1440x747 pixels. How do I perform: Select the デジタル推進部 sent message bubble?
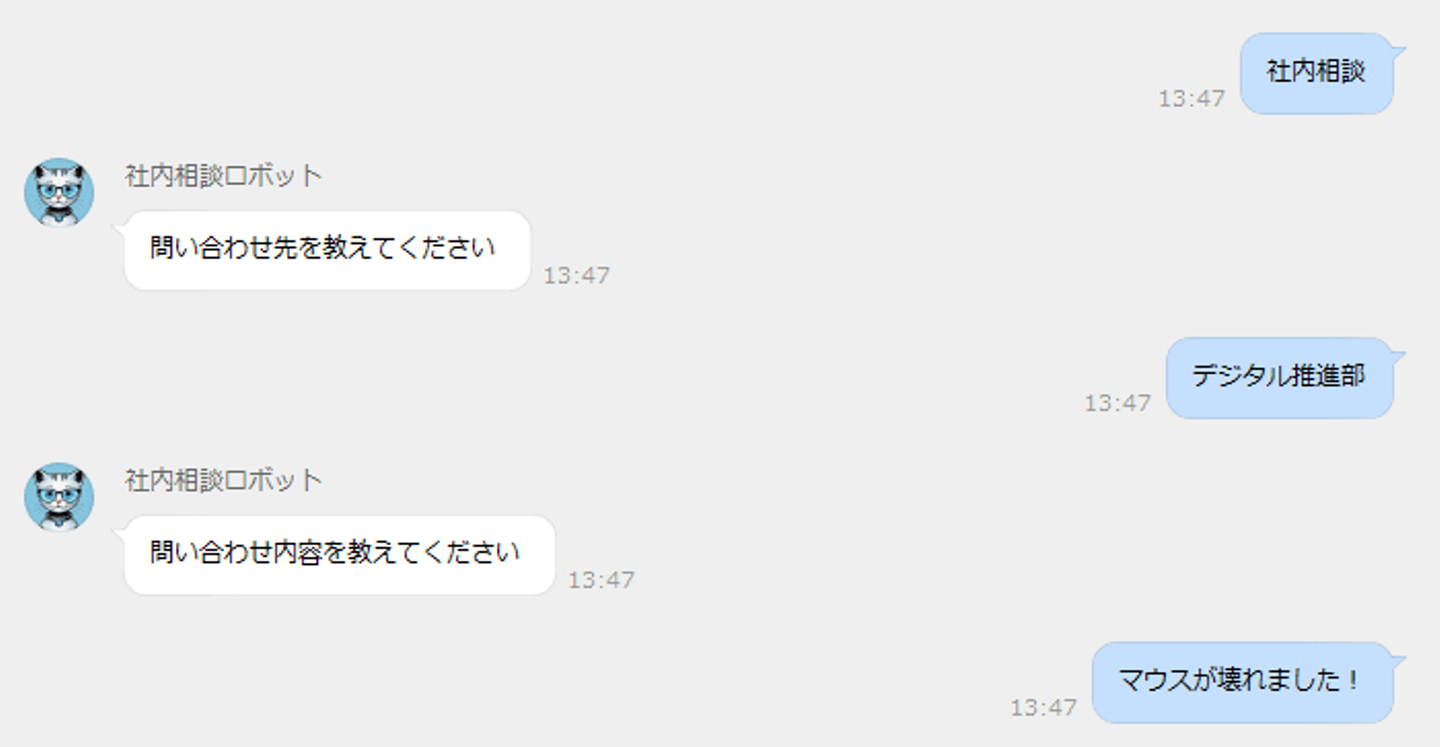click(1279, 377)
